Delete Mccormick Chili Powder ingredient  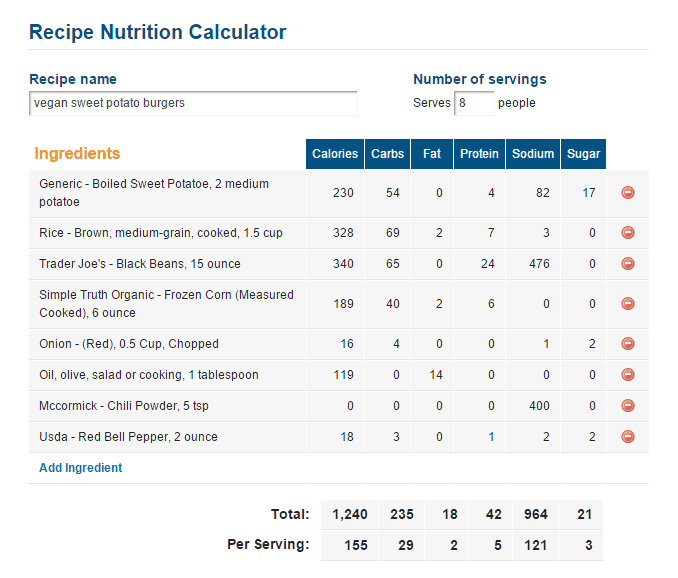pos(628,406)
